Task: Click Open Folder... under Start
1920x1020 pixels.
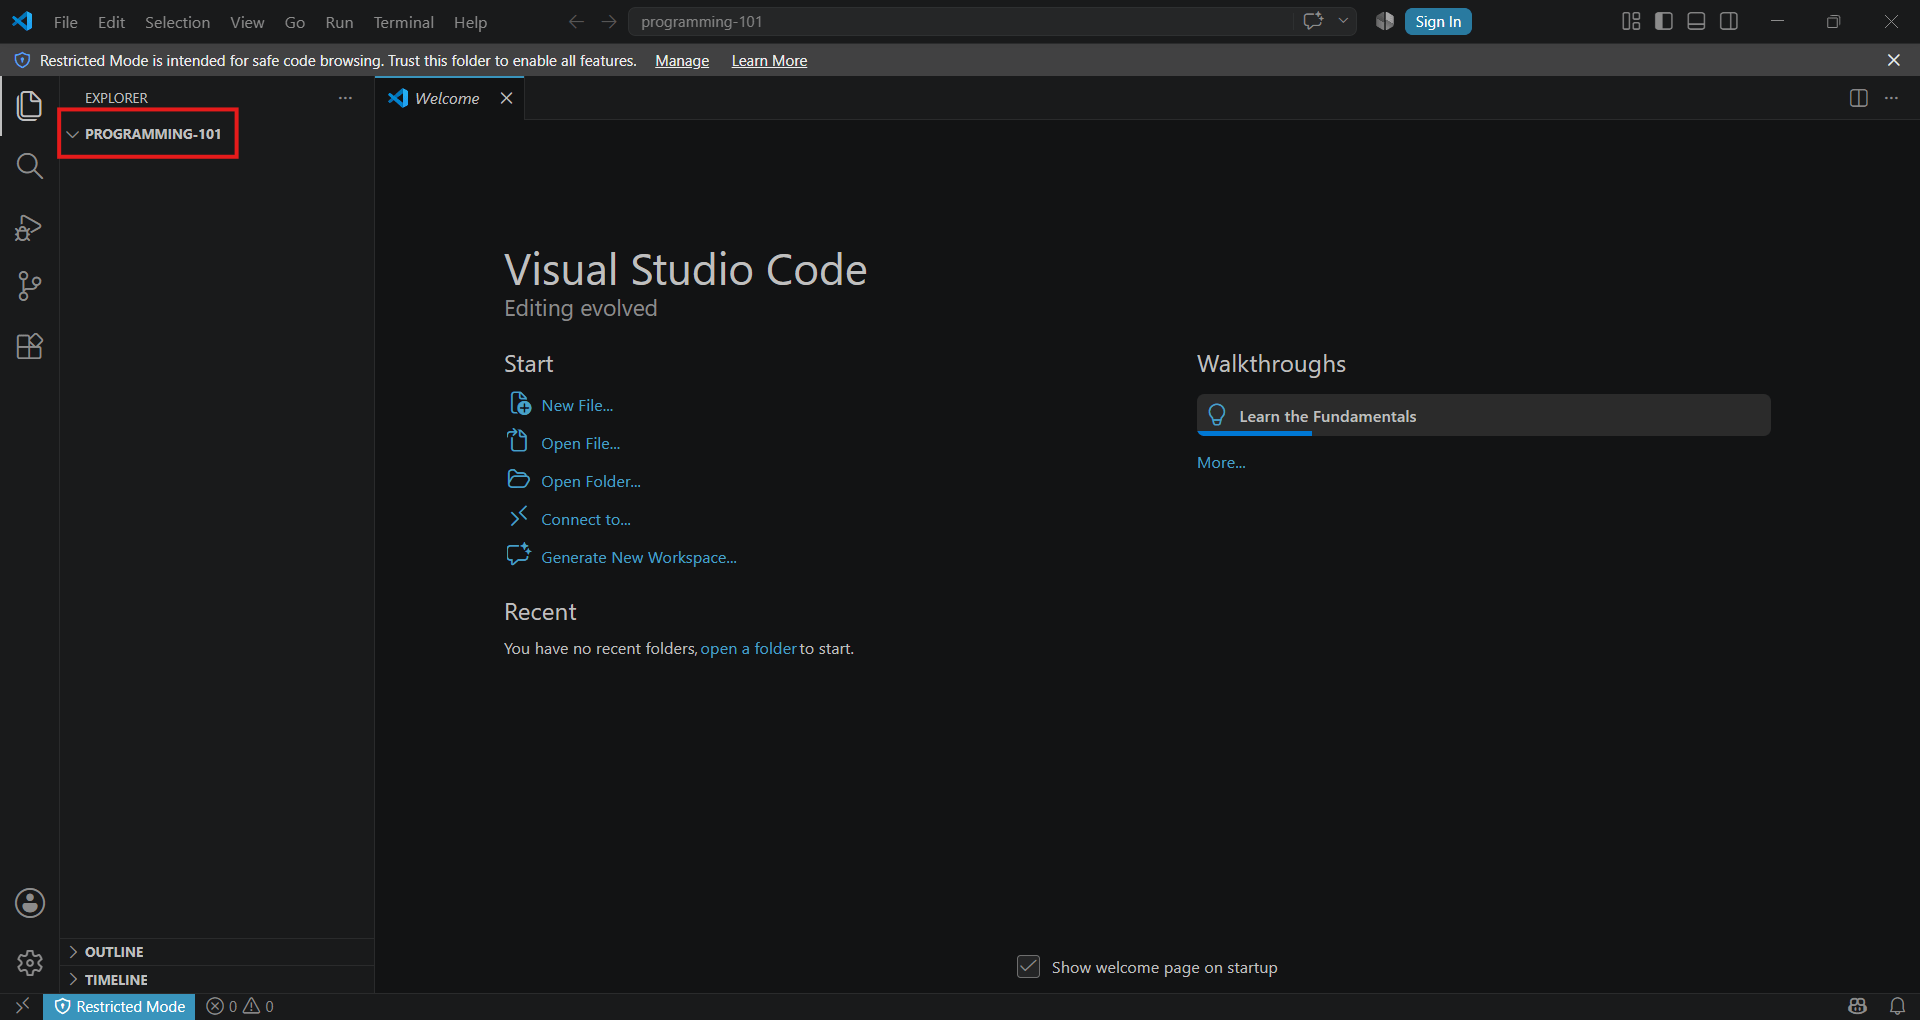Action: 590,481
